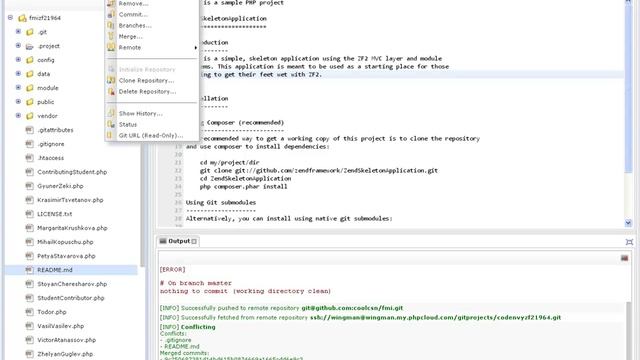Choose Show History... menu entry
The width and height of the screenshot is (640, 360).
140,113
